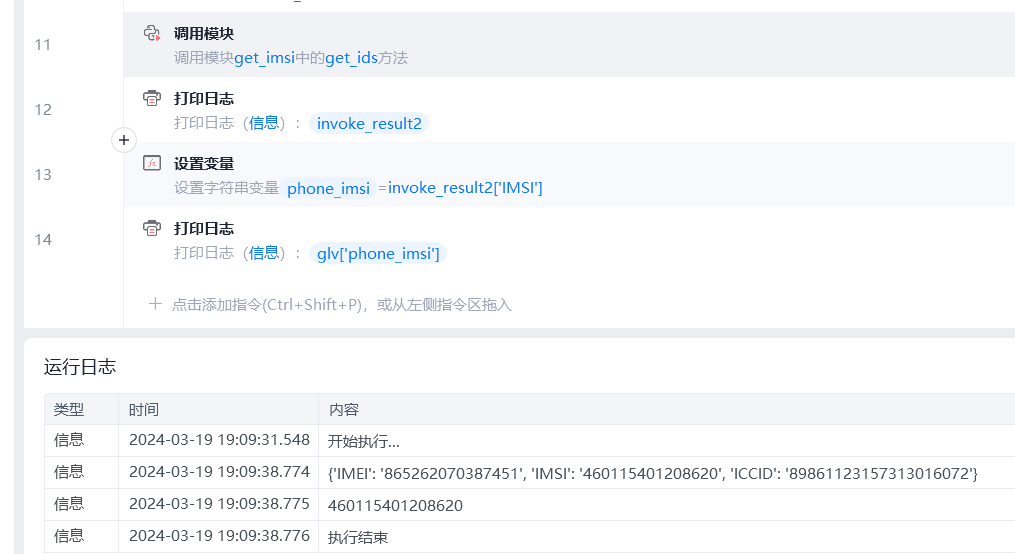Click the 信息 log level in step 12
The height and width of the screenshot is (554, 1015).
pos(264,123)
